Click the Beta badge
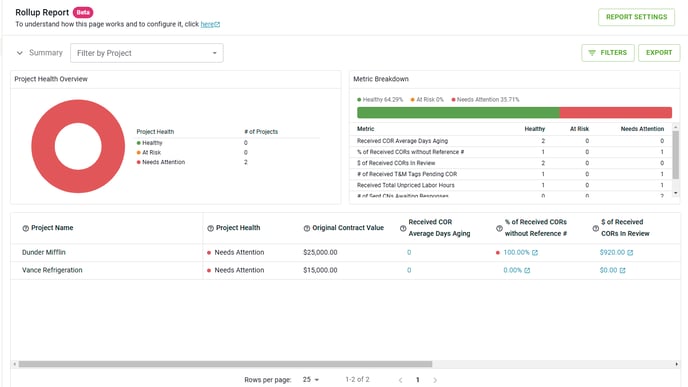The image size is (688, 387). [x=83, y=12]
